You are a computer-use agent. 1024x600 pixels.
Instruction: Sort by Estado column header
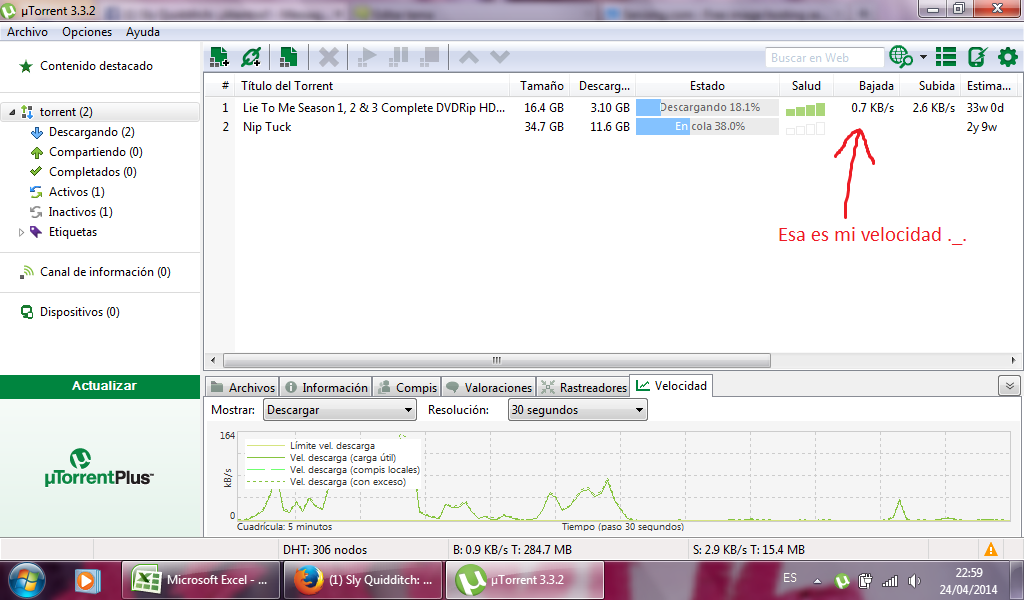707,86
